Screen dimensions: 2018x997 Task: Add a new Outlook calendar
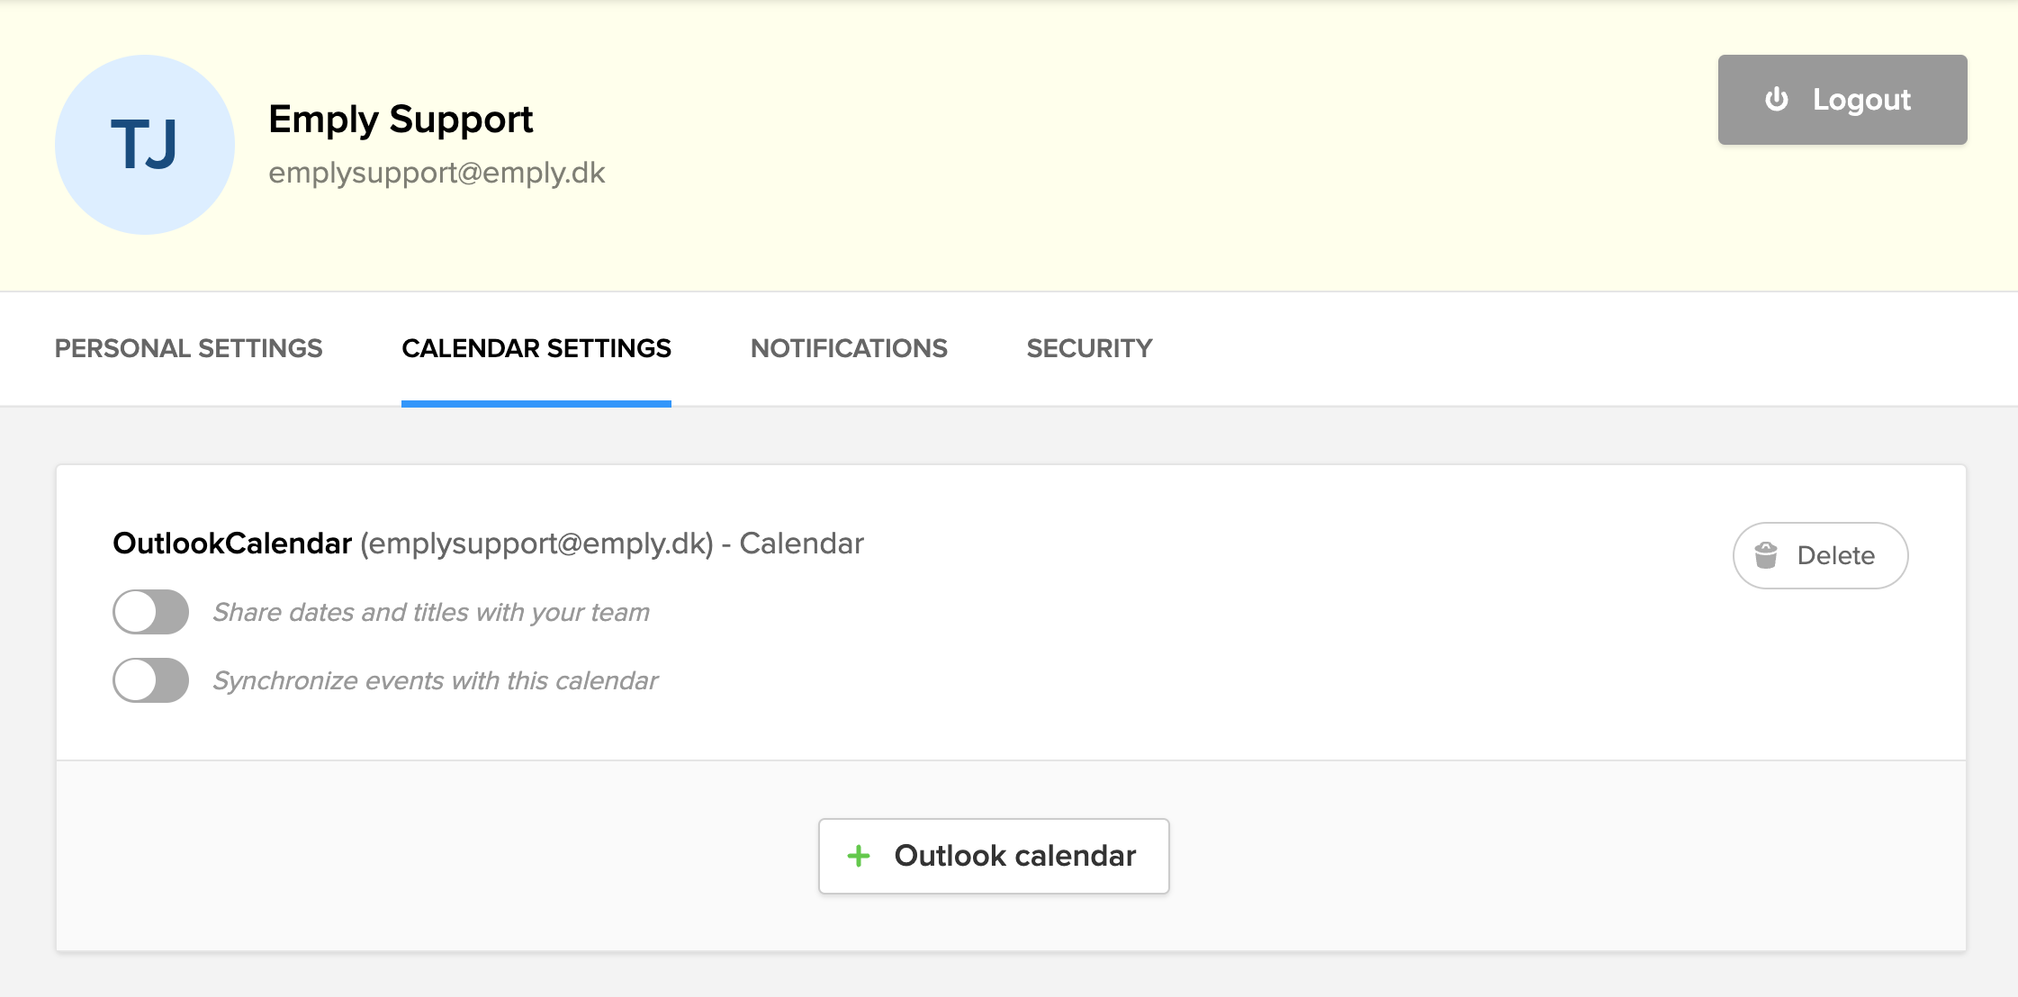[993, 856]
